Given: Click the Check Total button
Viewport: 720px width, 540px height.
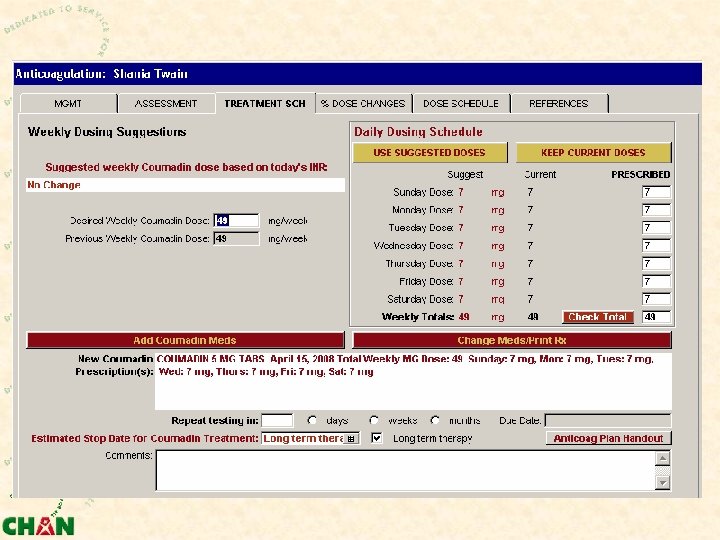Looking at the screenshot, I should [598, 317].
